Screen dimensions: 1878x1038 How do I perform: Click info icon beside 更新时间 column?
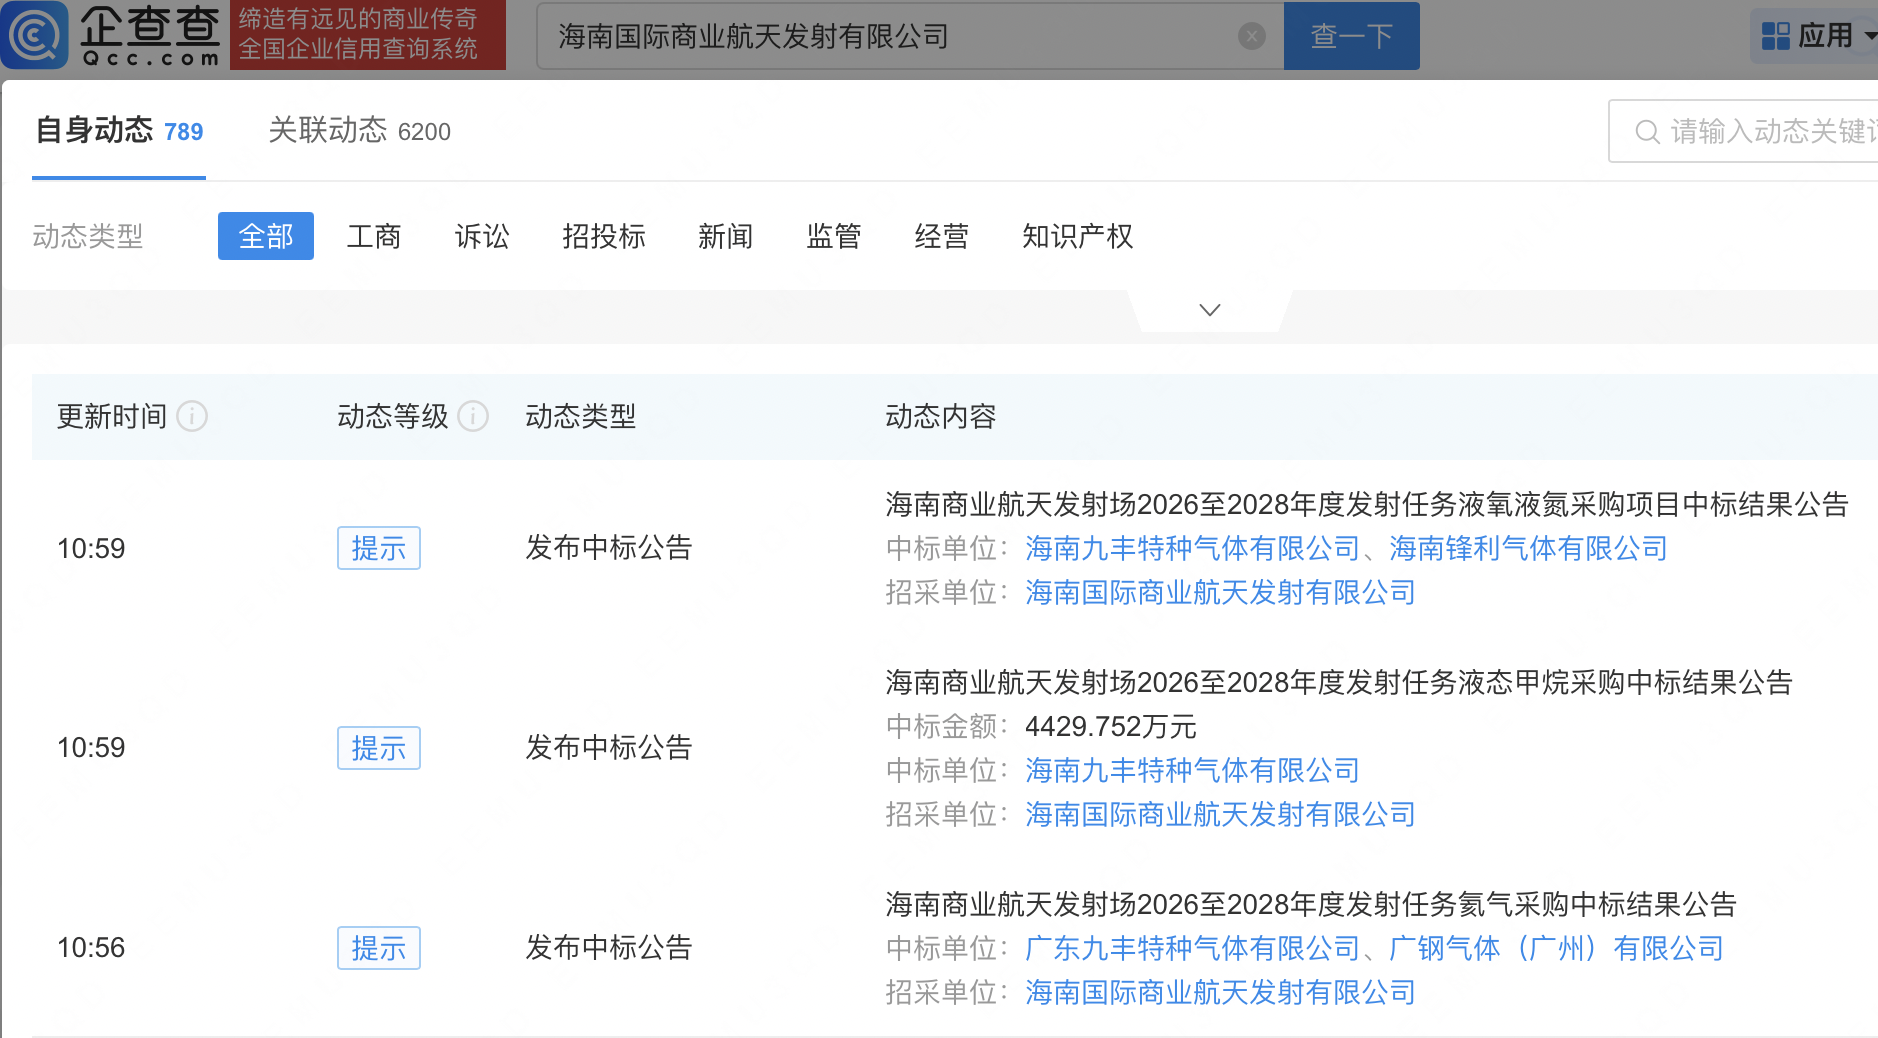[192, 417]
